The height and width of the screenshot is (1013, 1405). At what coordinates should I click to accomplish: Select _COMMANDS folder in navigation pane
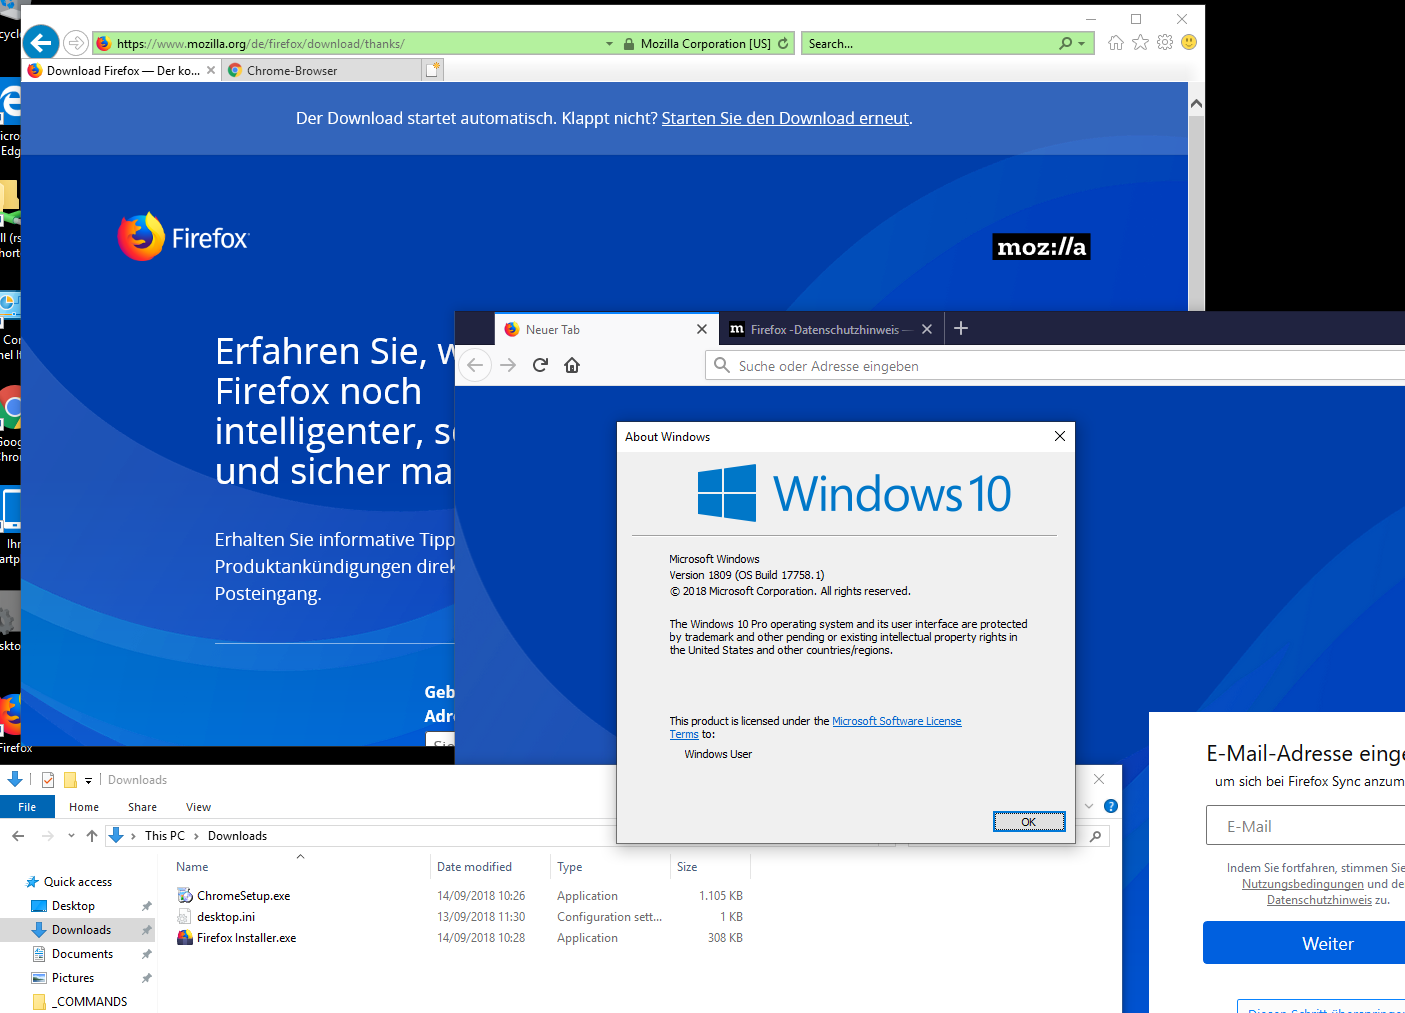[x=91, y=1002]
